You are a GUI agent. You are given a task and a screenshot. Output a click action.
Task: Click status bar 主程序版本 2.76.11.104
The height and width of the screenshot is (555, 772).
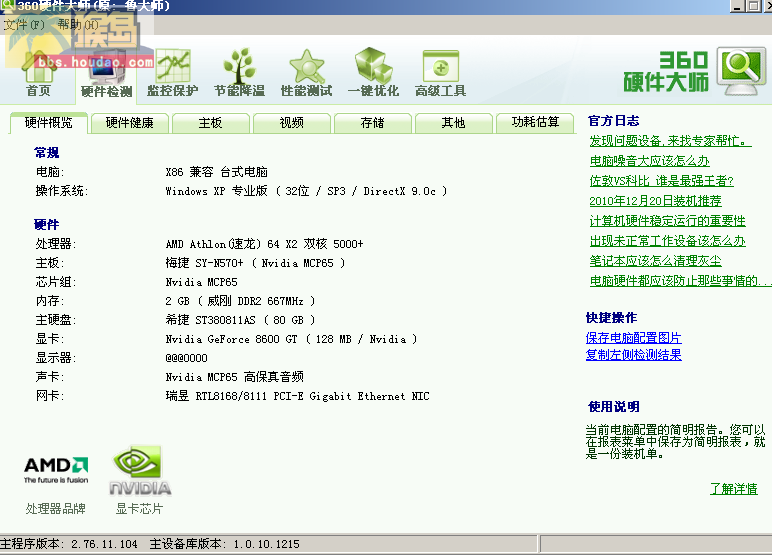click(x=69, y=544)
